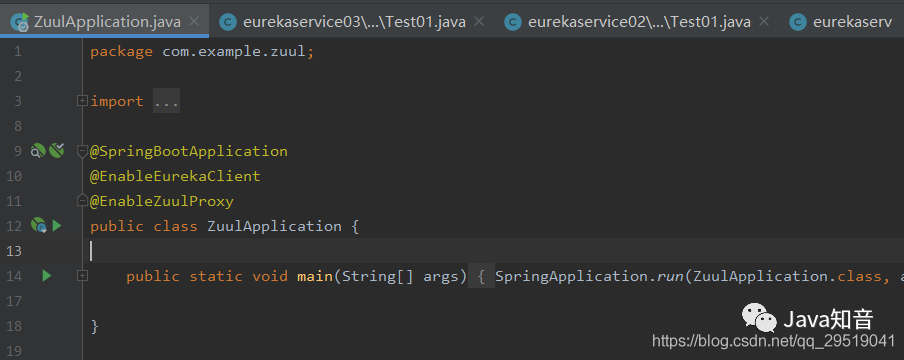Expand the folded import block
This screenshot has width=904, height=360.
click(x=82, y=101)
